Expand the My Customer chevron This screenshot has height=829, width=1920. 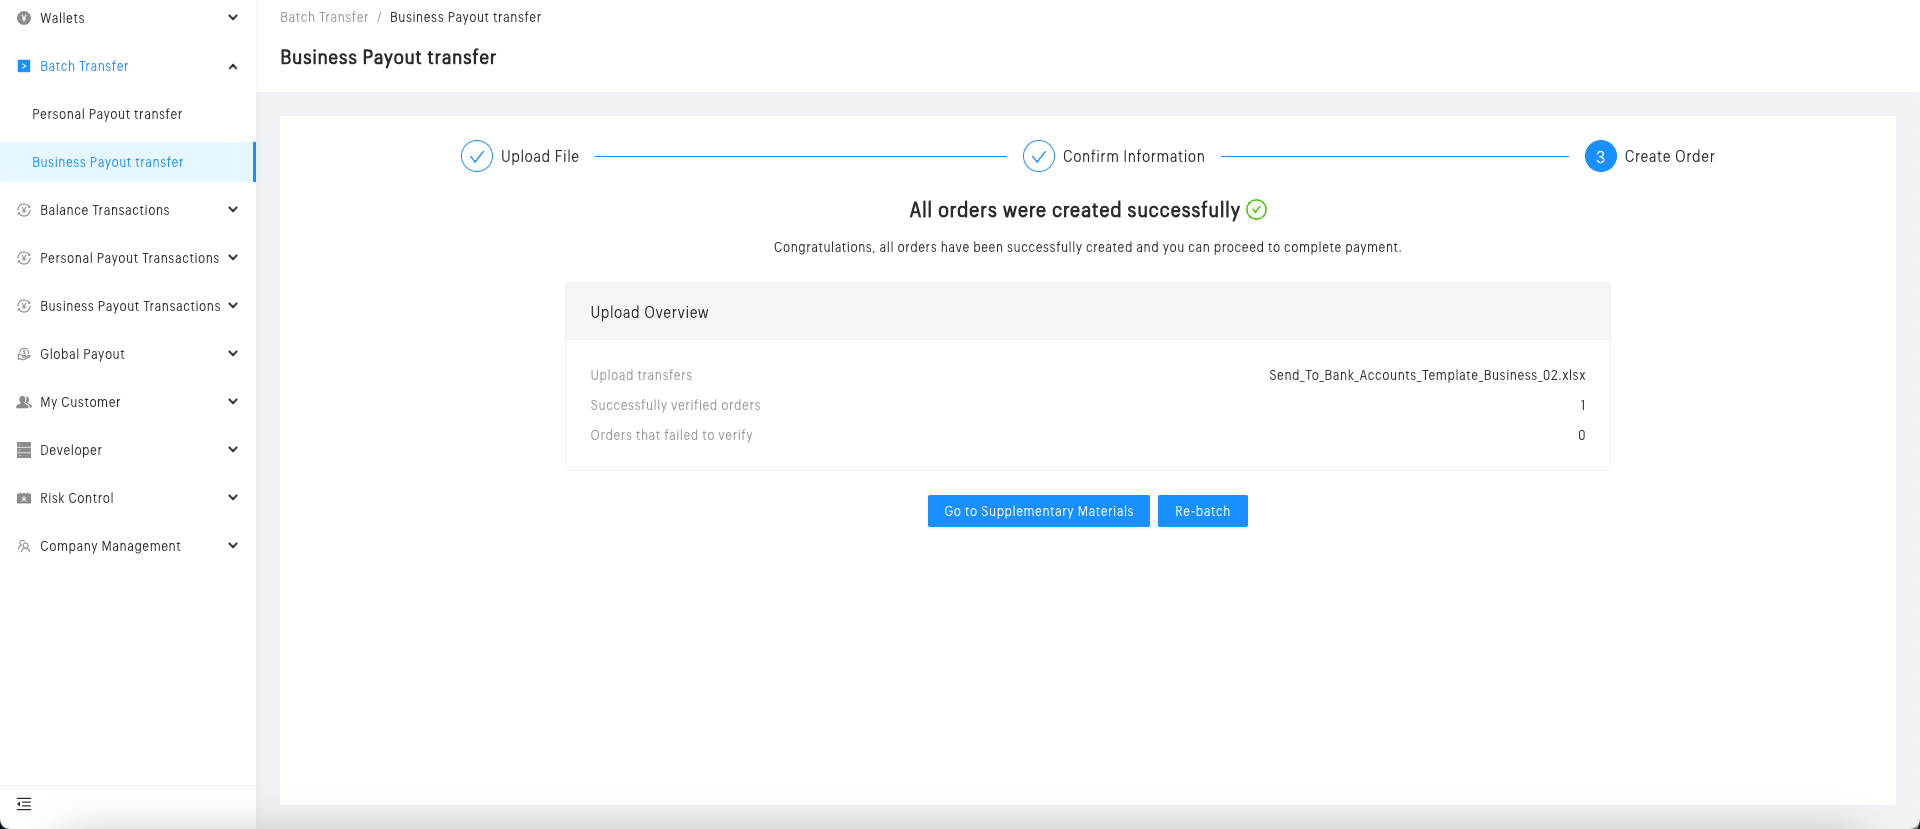tap(233, 402)
